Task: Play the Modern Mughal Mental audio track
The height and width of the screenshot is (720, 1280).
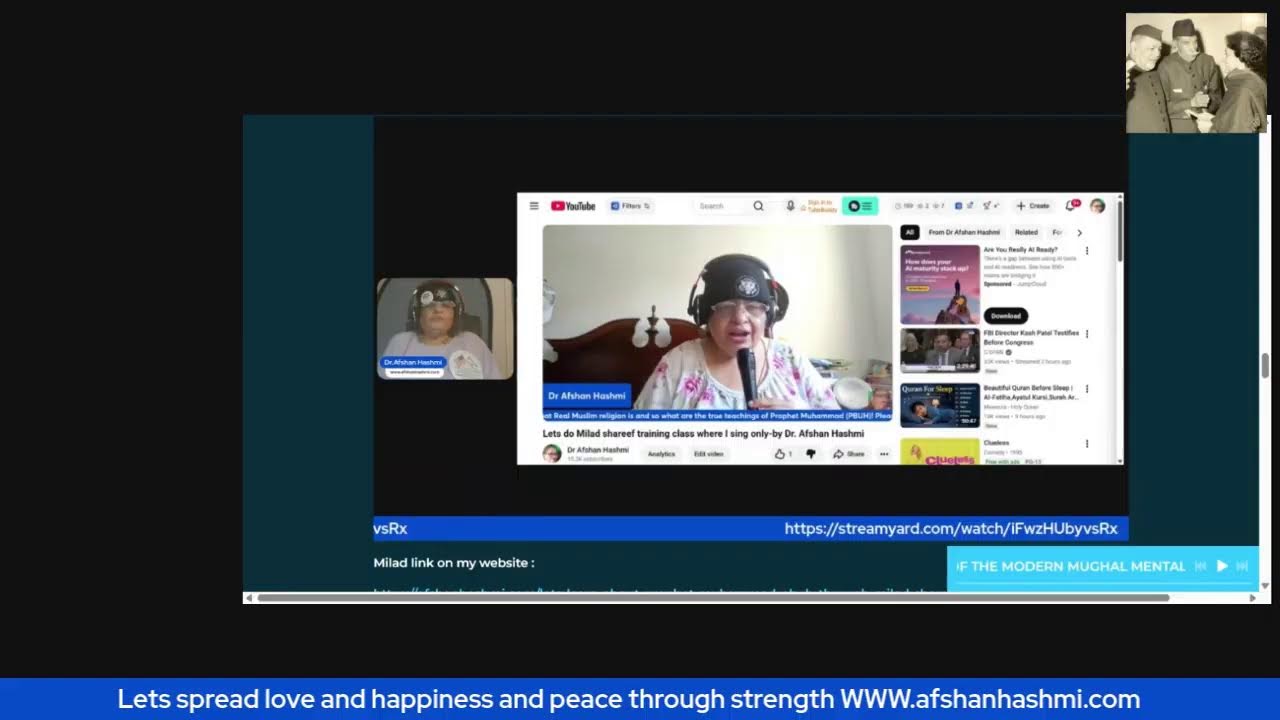Action: click(x=1221, y=566)
